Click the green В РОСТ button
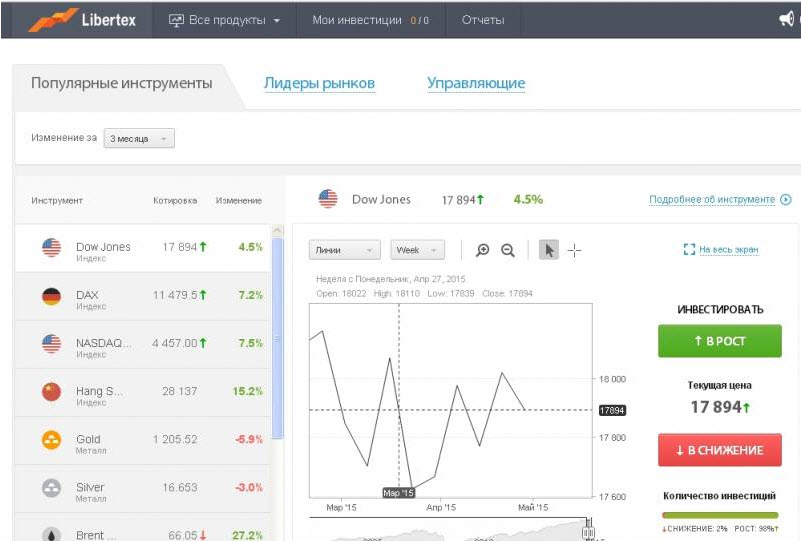Image resolution: width=801 pixels, height=542 pixels. pyautogui.click(x=720, y=341)
